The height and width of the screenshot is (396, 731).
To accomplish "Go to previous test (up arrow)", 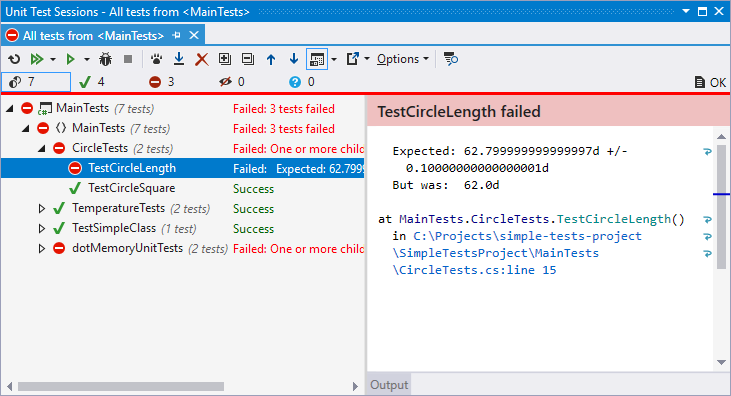I will 271,59.
